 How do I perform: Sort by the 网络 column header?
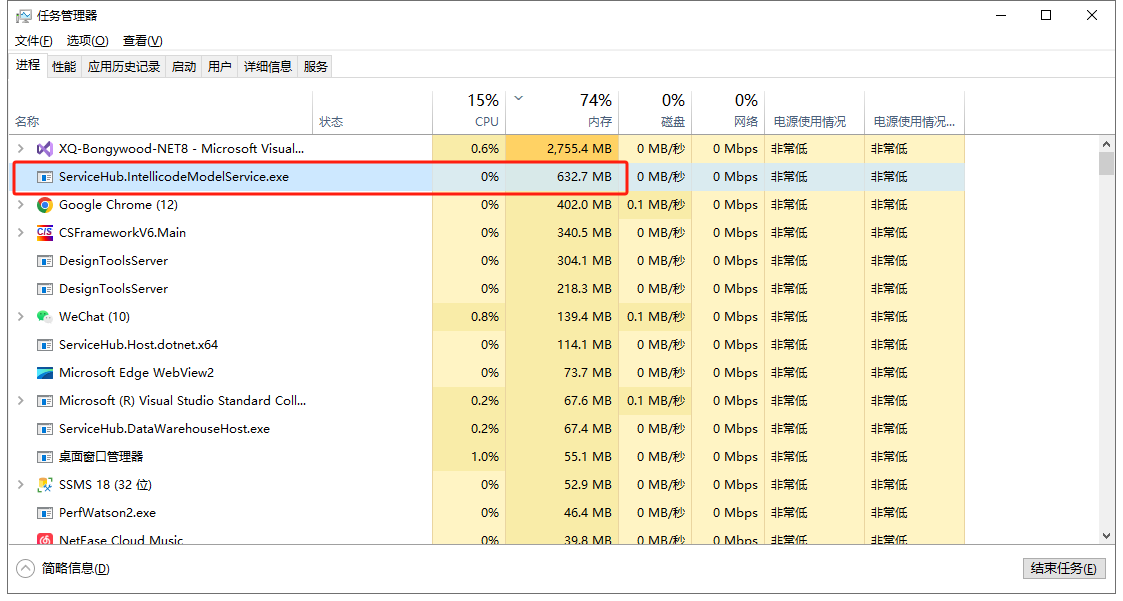point(728,112)
